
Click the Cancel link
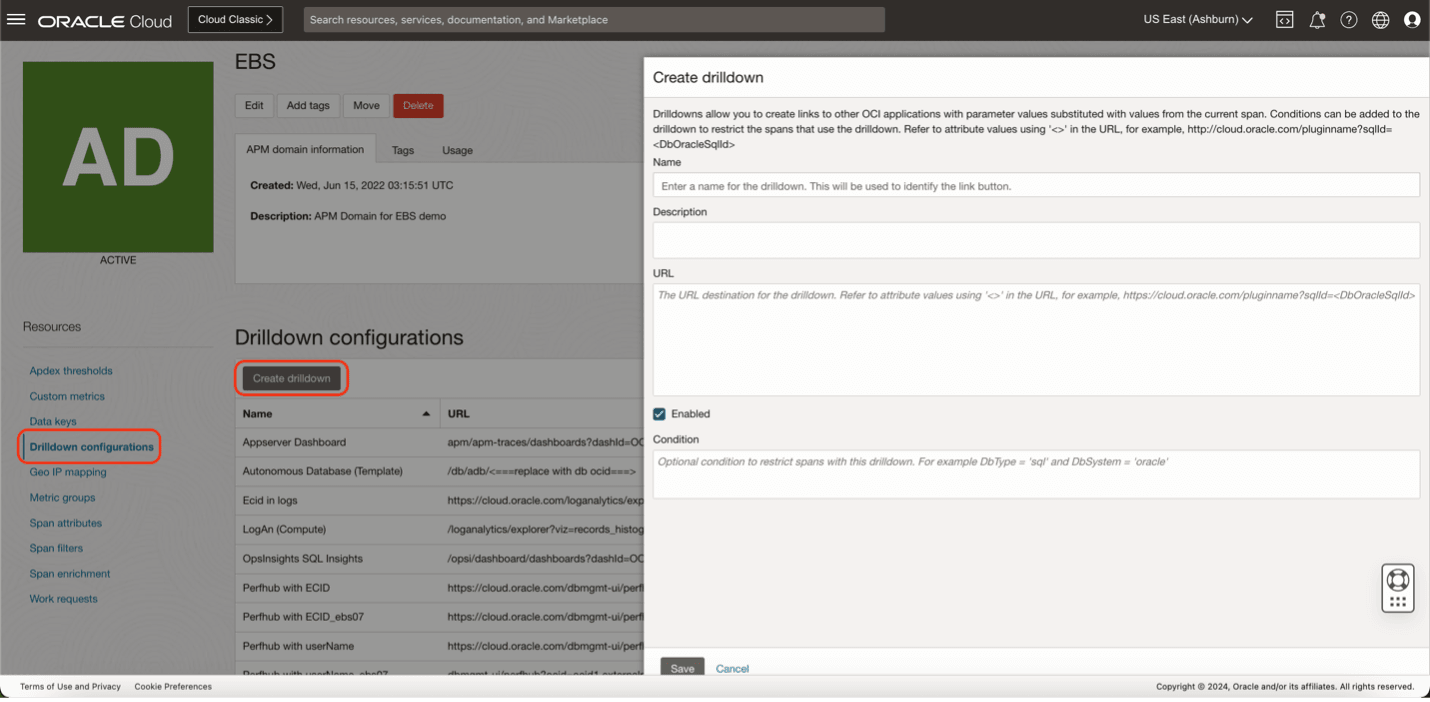click(x=732, y=668)
